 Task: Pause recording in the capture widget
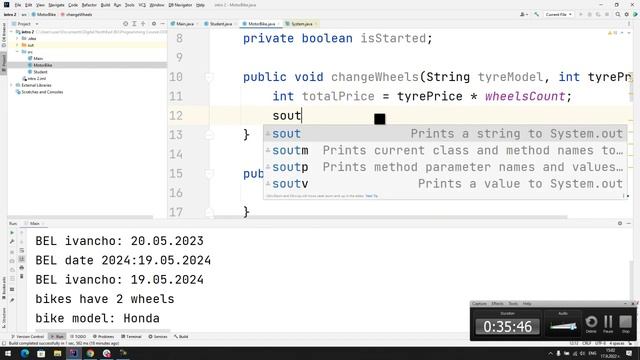click(608, 324)
